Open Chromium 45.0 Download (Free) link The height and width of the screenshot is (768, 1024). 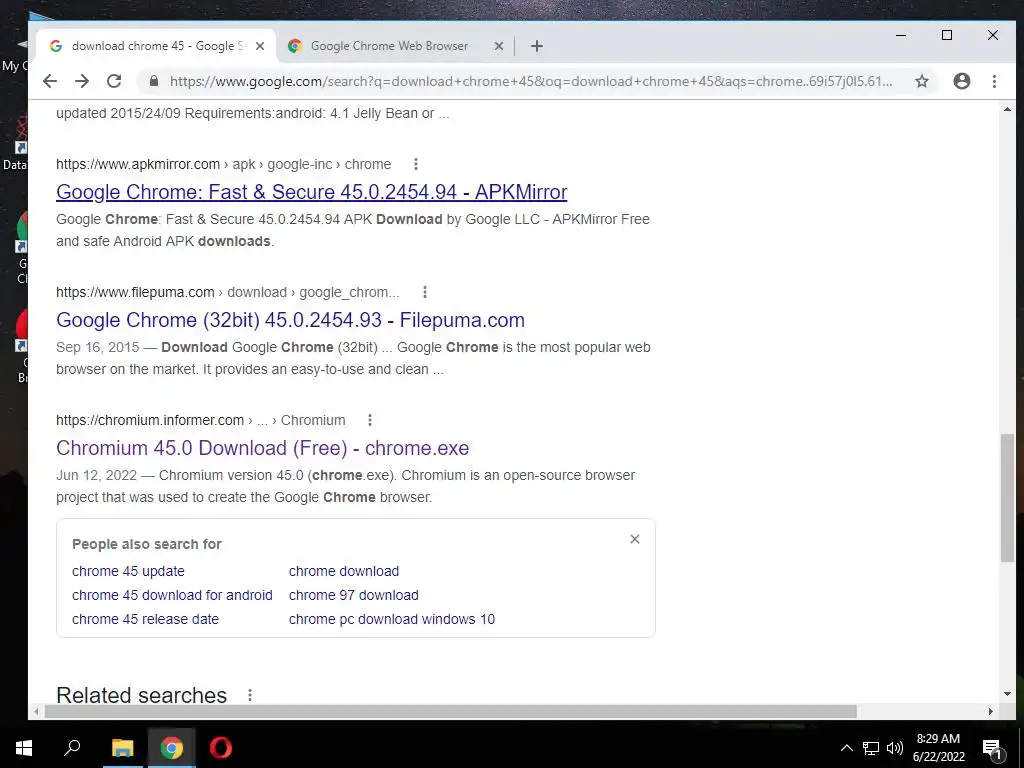[x=263, y=448]
